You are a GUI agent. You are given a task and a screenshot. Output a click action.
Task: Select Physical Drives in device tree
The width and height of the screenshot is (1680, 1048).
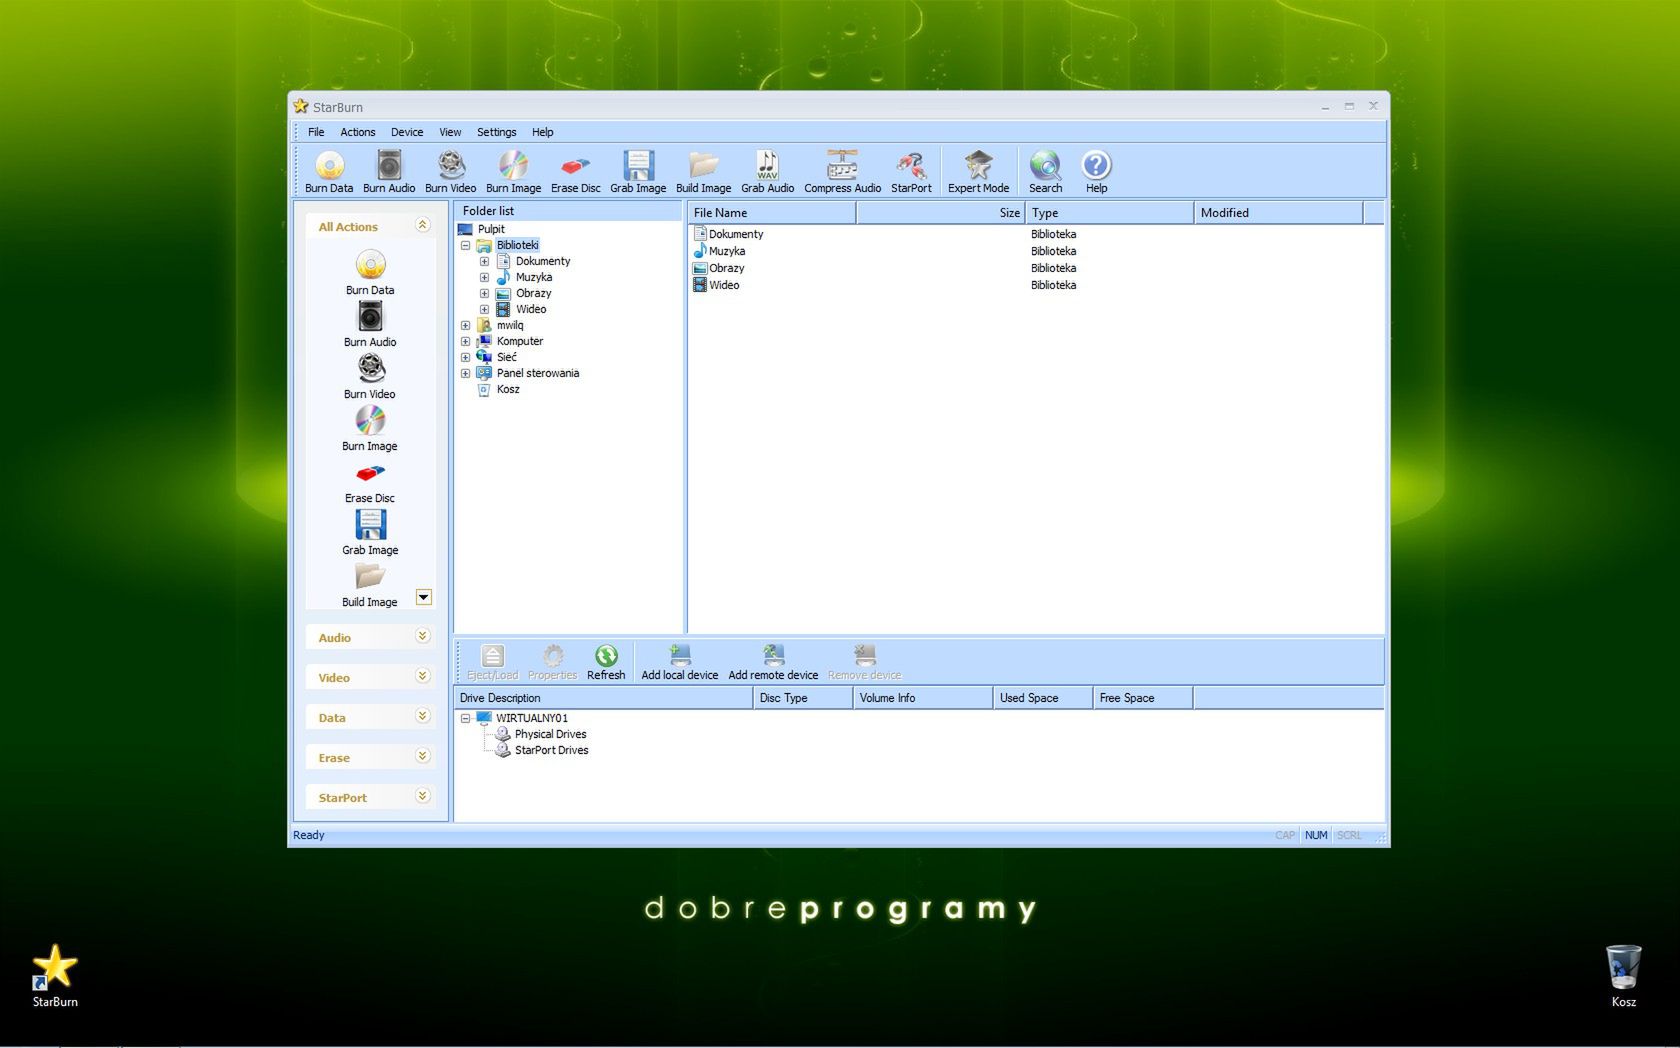point(550,734)
